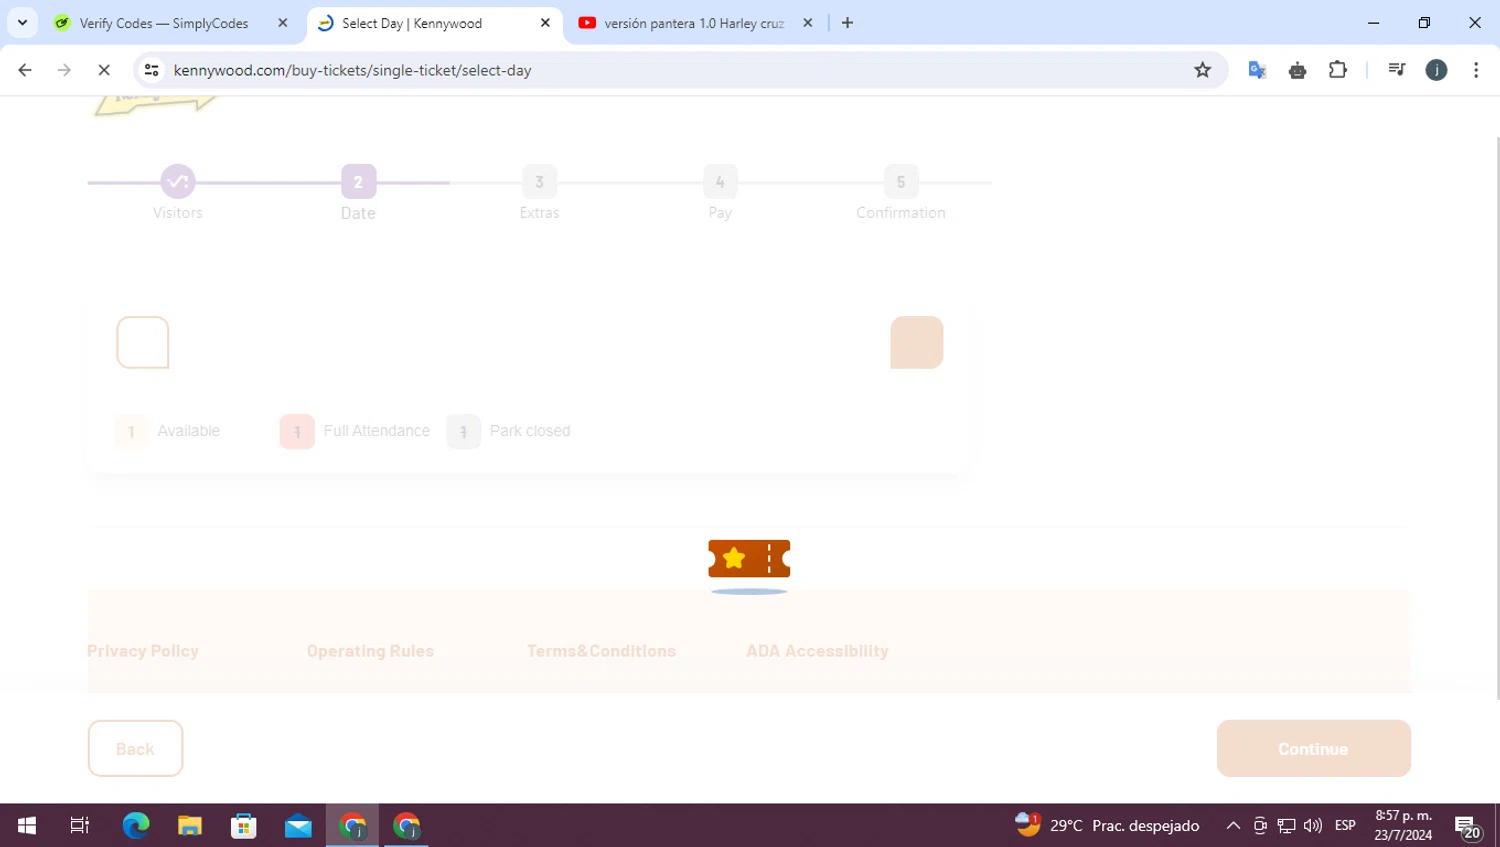Image resolution: width=1500 pixels, height=847 pixels.
Task: Open the clock showing 8:57 p. m.
Action: click(x=1403, y=825)
